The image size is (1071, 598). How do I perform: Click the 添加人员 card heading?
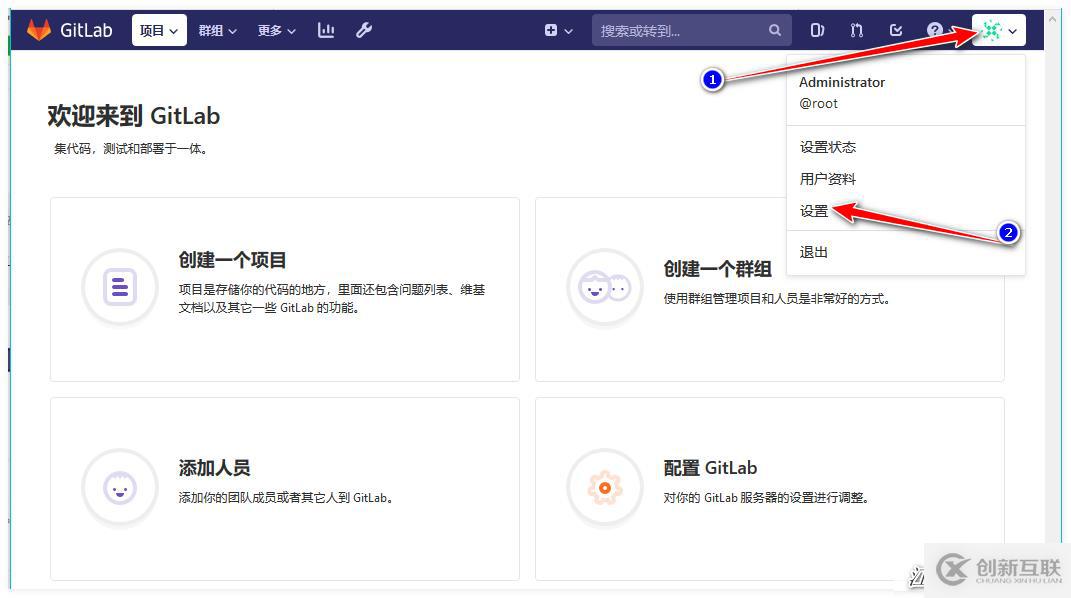[214, 468]
